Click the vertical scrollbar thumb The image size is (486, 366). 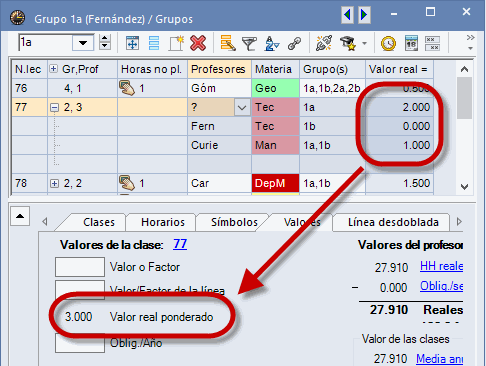[x=464, y=98]
